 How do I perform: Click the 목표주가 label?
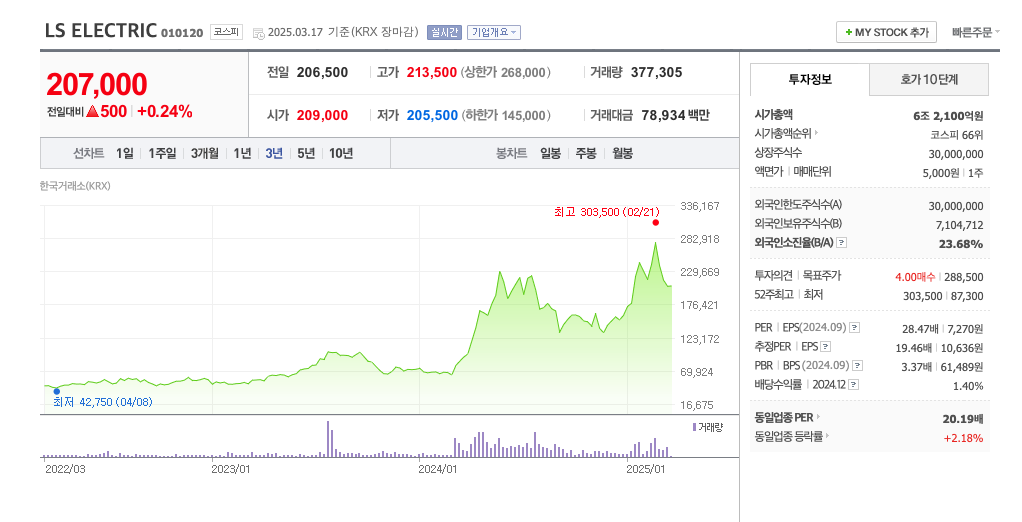821,276
